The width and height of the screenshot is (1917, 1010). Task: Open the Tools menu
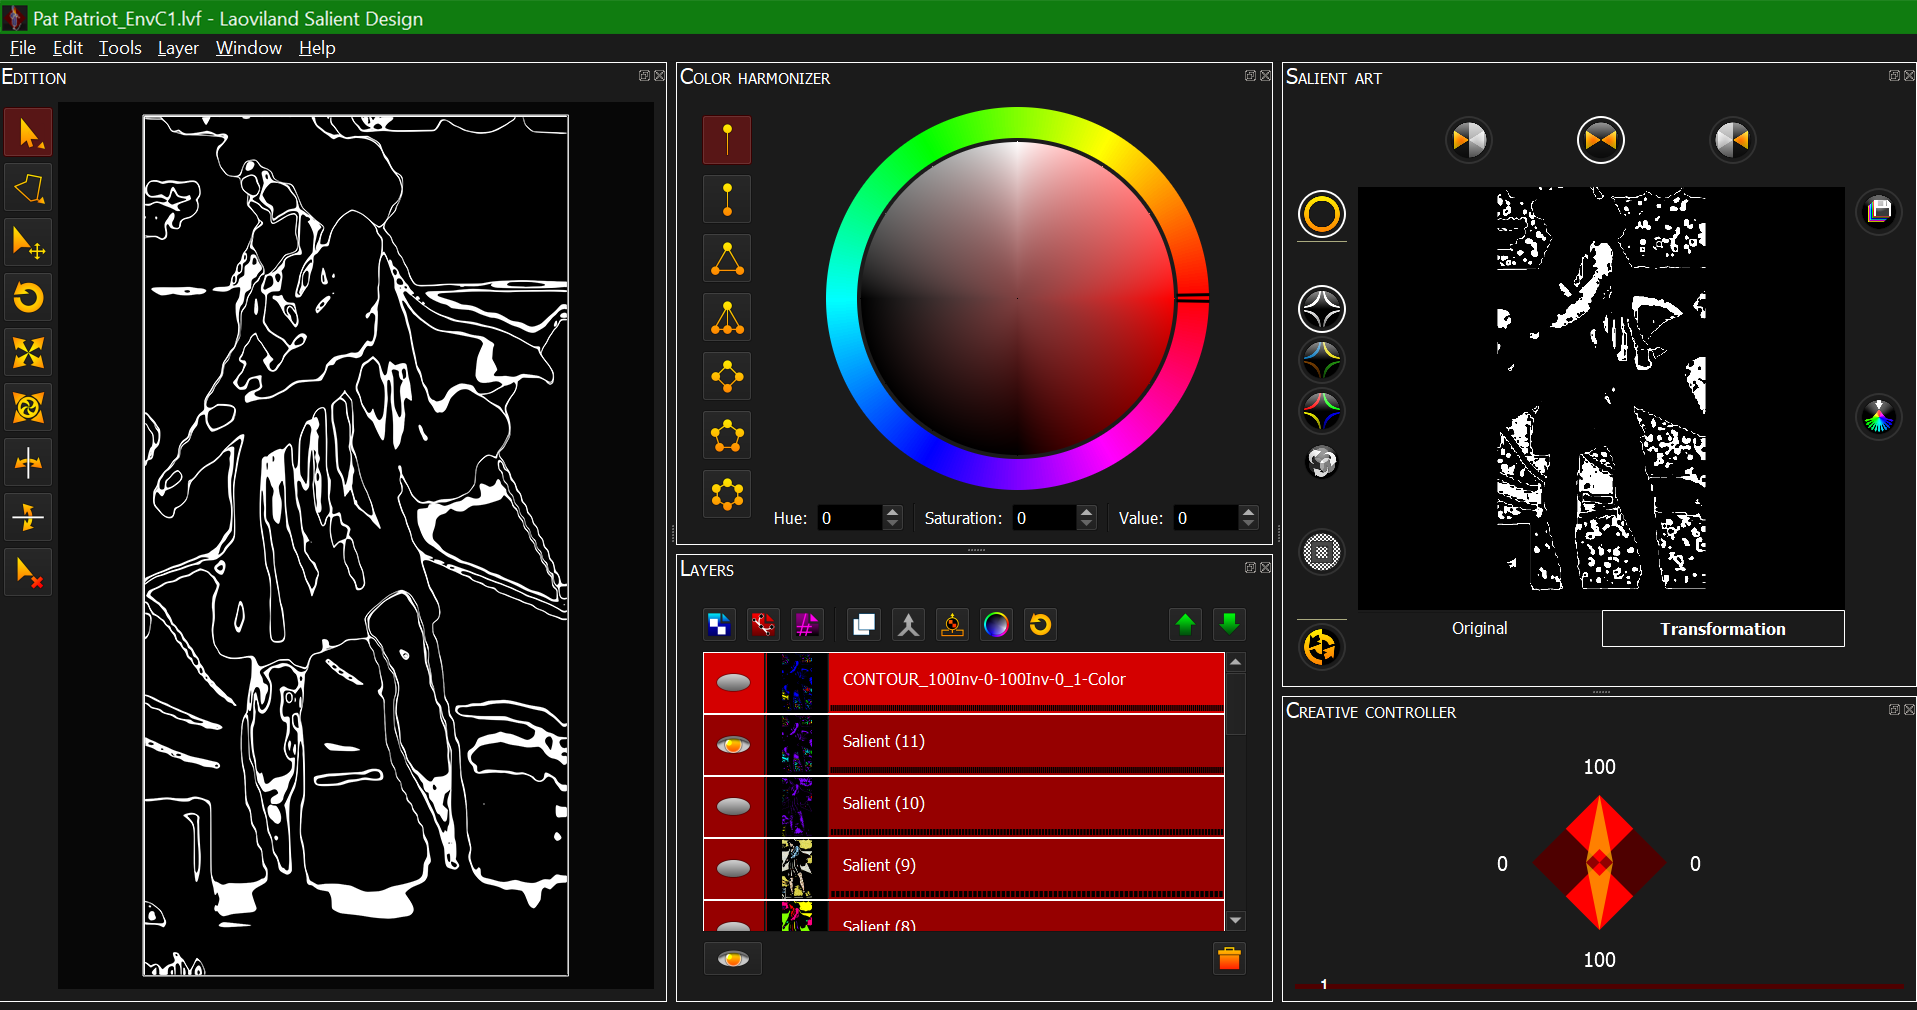coord(120,48)
